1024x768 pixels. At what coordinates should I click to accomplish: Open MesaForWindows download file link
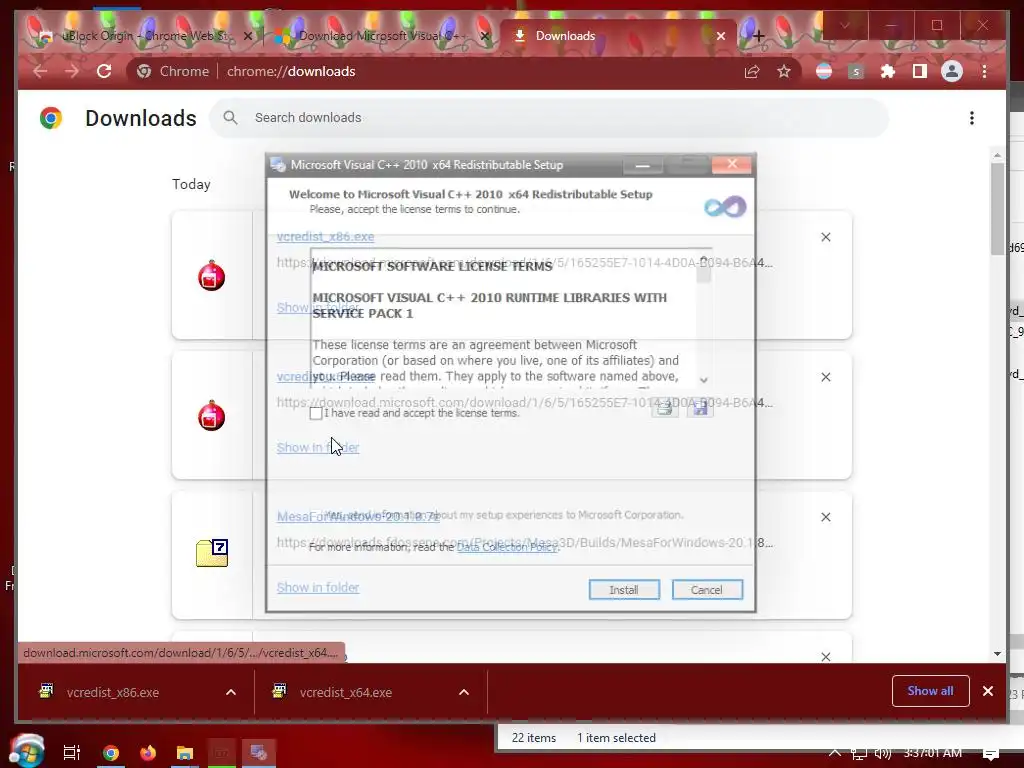[358, 517]
